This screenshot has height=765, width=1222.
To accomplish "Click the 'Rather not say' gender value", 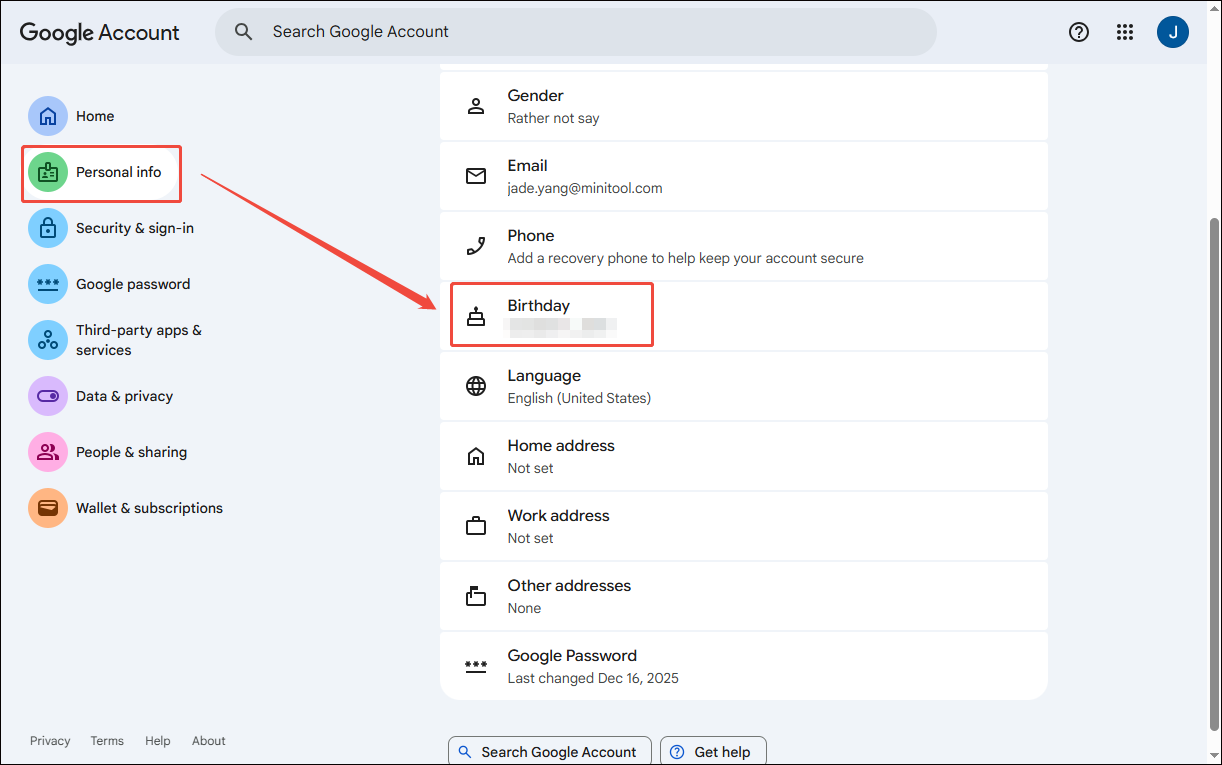I will [x=553, y=118].
